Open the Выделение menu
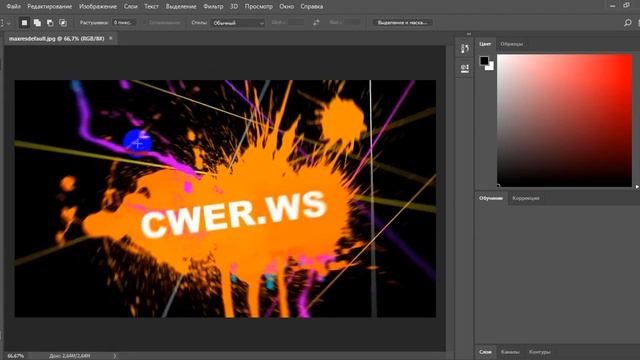The height and width of the screenshot is (360, 640). point(181,7)
